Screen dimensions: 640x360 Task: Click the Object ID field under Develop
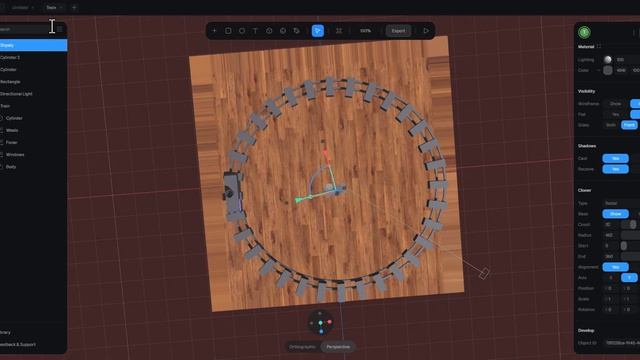click(621, 343)
